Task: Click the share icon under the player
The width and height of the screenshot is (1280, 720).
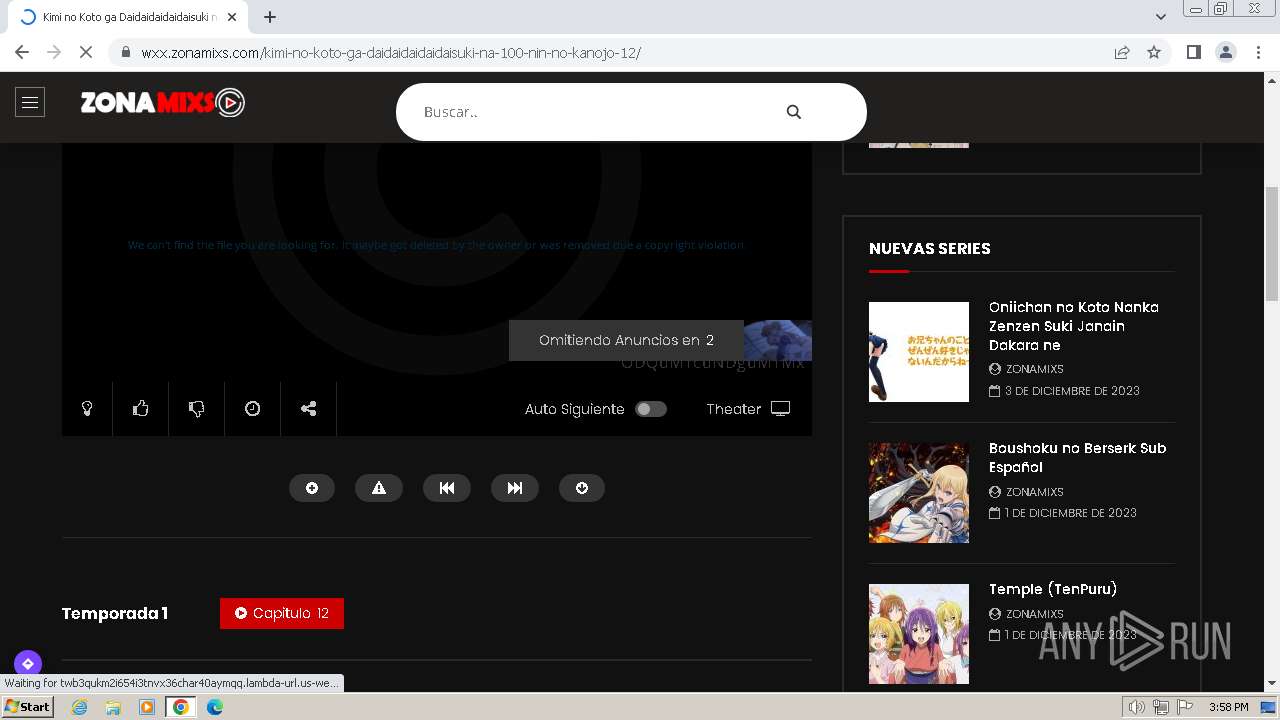Action: [309, 408]
